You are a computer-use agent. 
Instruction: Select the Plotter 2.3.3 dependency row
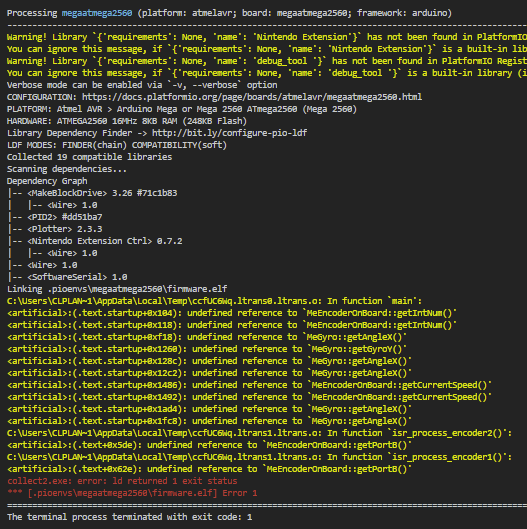point(55,229)
